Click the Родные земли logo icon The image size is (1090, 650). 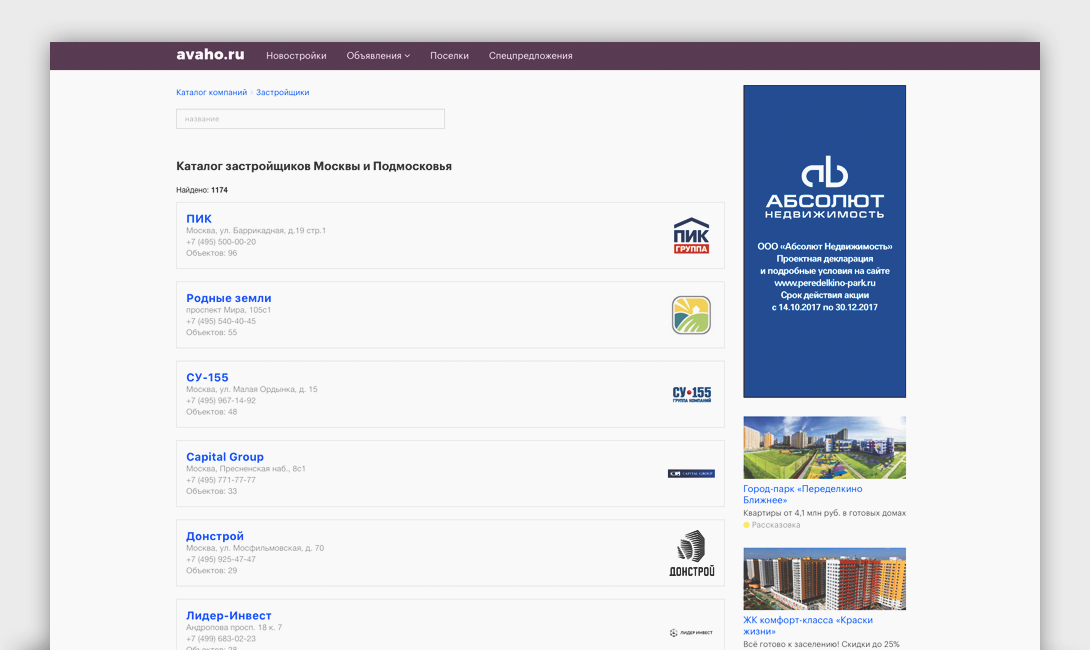691,315
